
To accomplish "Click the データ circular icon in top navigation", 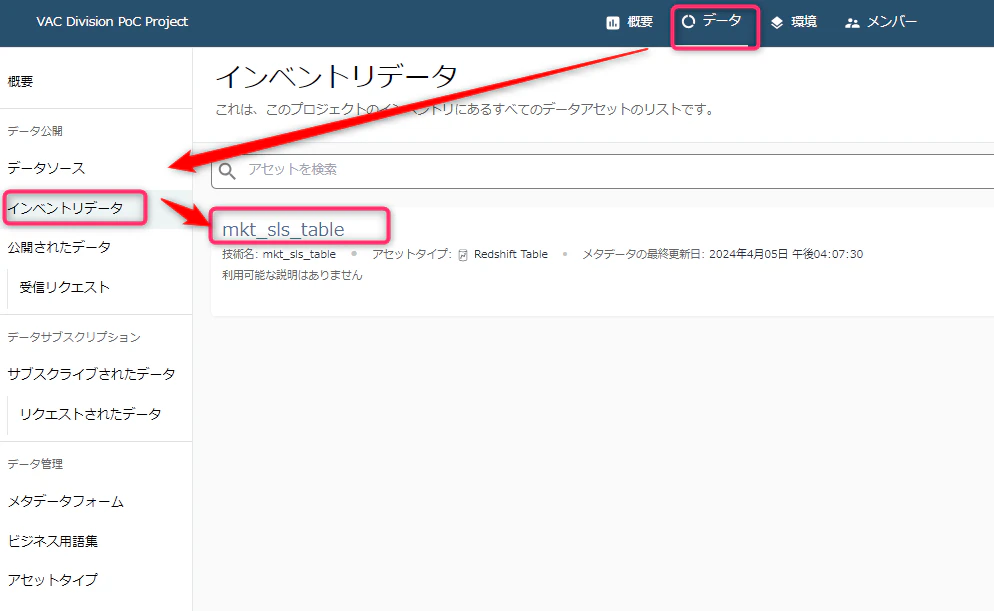I will click(688, 22).
